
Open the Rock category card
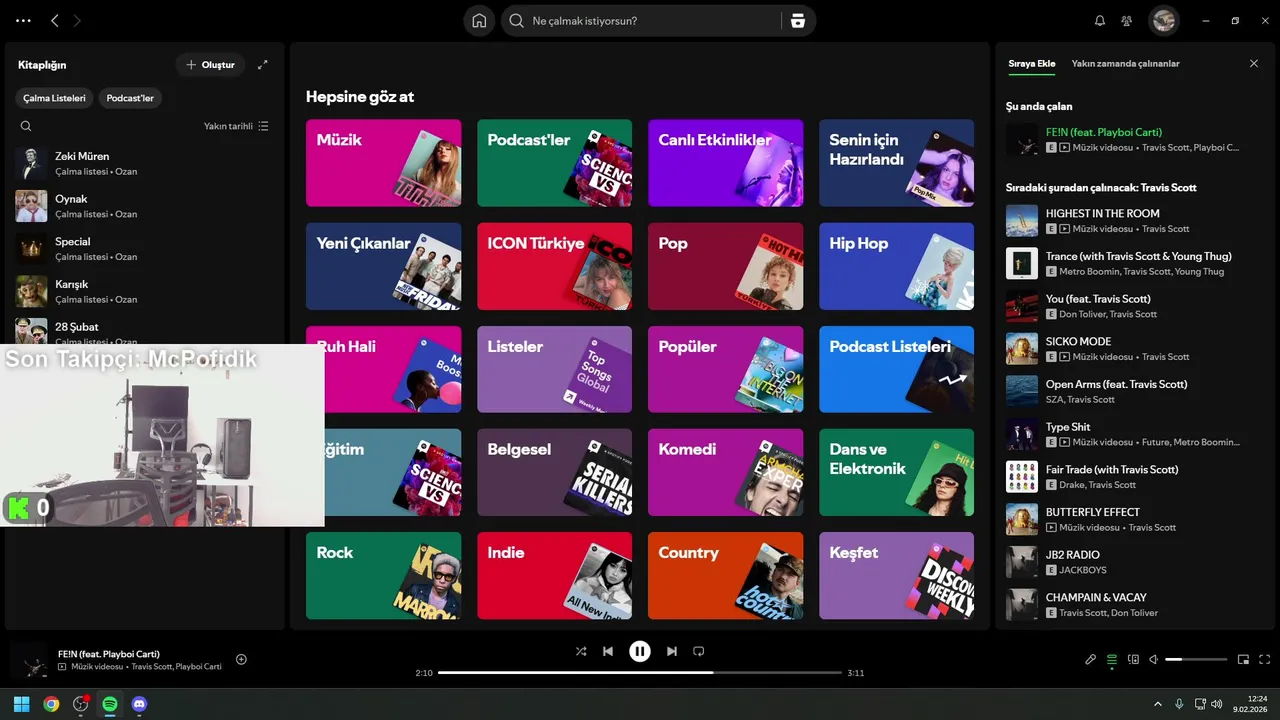point(383,575)
